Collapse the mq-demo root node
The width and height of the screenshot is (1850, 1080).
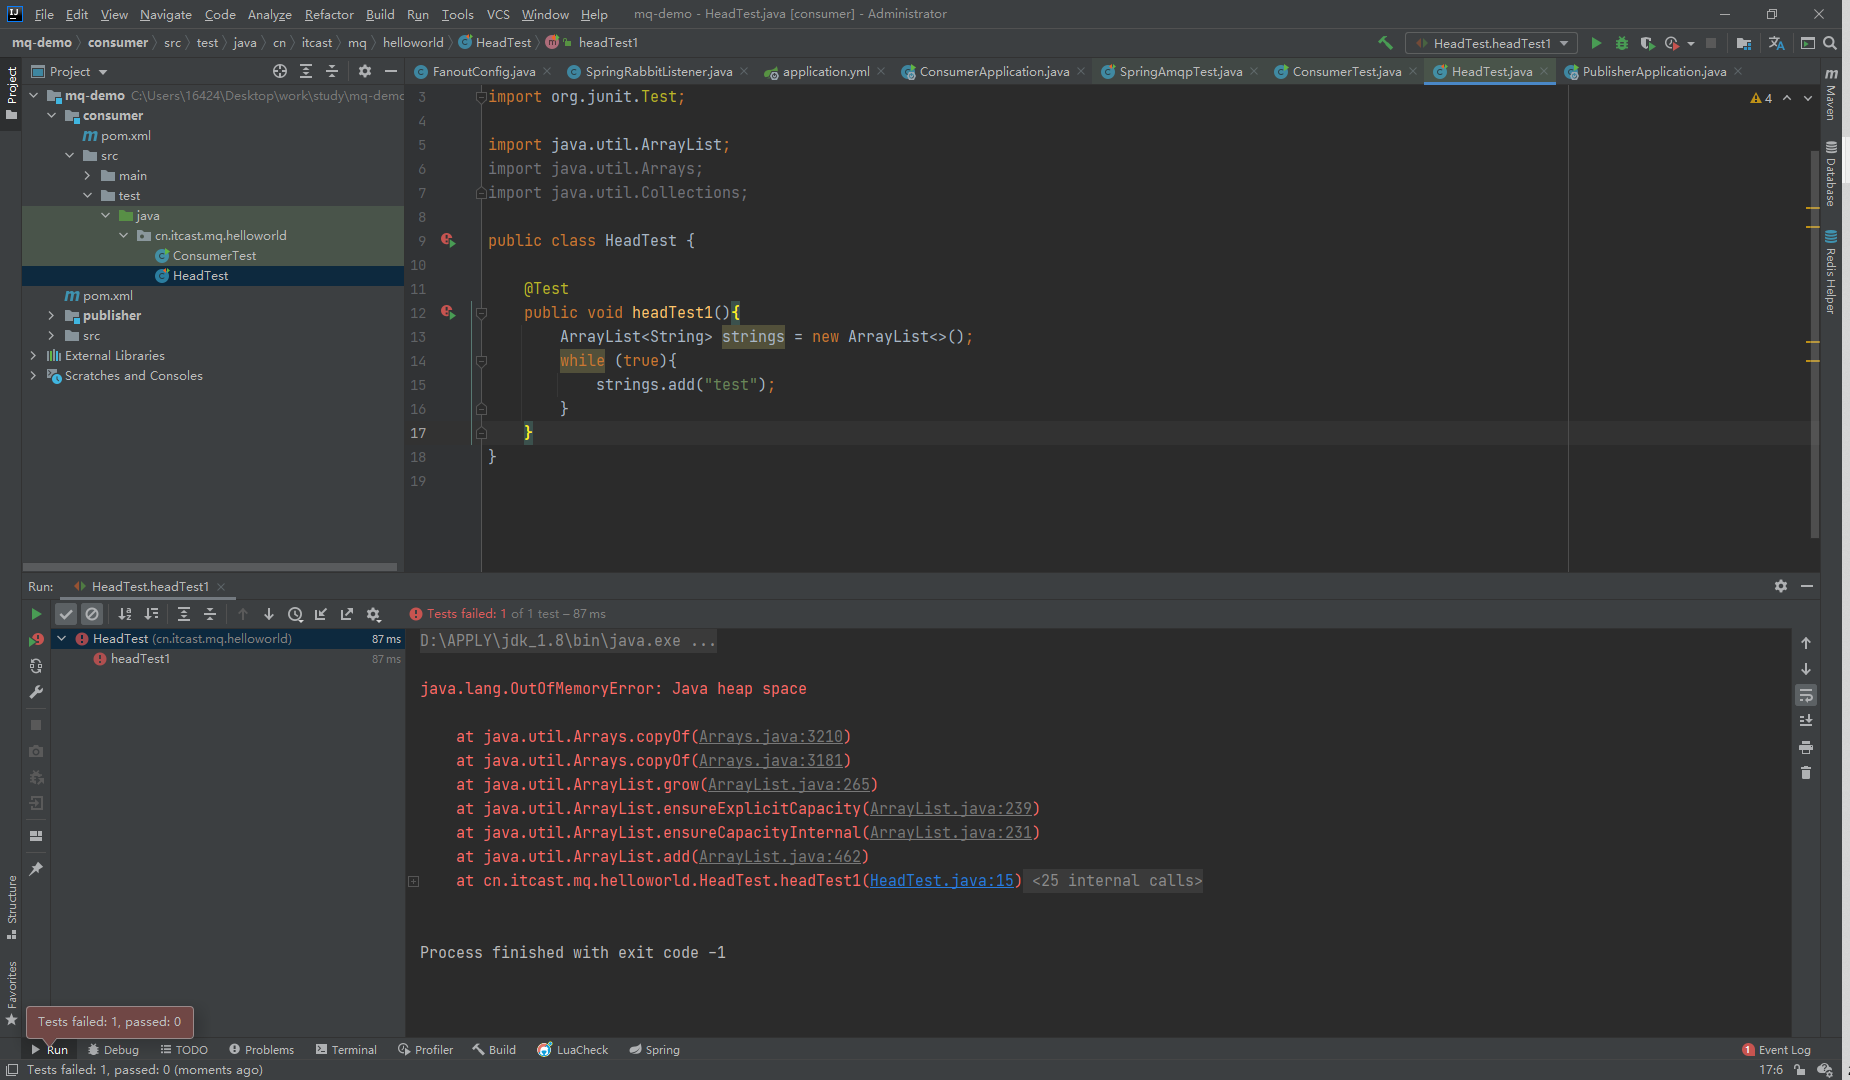pyautogui.click(x=33, y=96)
